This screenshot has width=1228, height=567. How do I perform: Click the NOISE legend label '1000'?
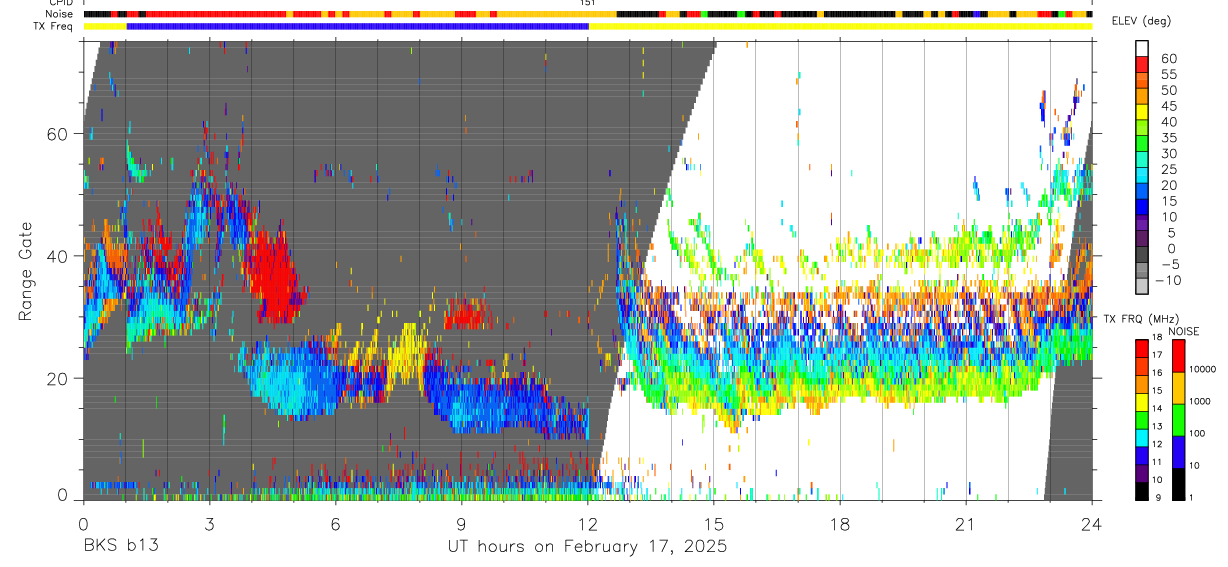[x=1201, y=401]
